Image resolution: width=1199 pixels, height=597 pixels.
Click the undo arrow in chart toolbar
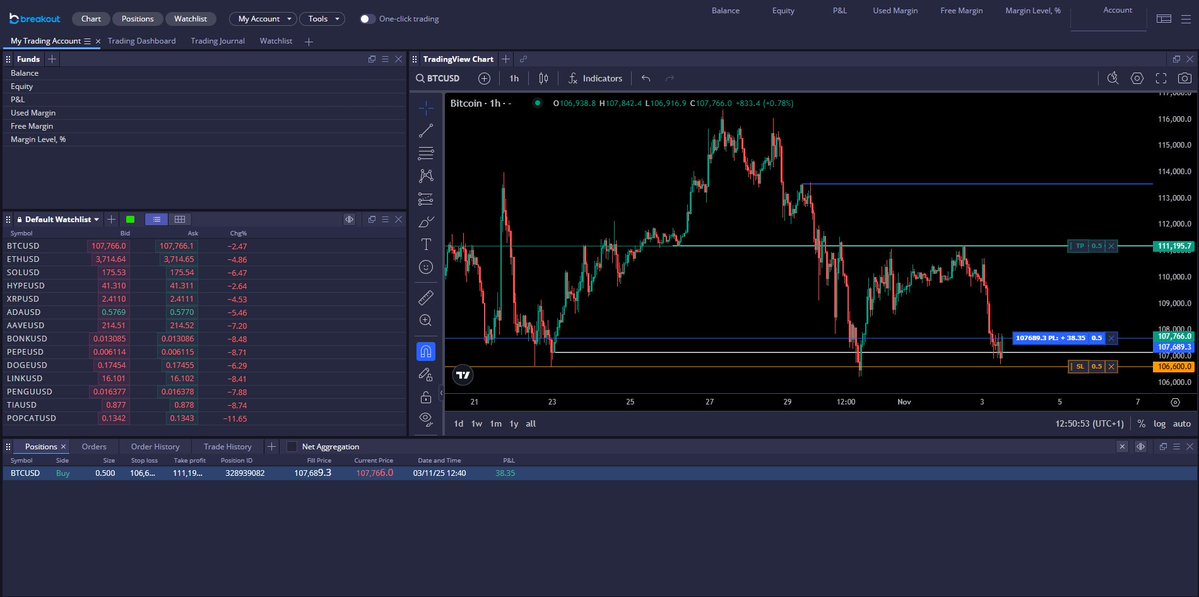[x=646, y=78]
